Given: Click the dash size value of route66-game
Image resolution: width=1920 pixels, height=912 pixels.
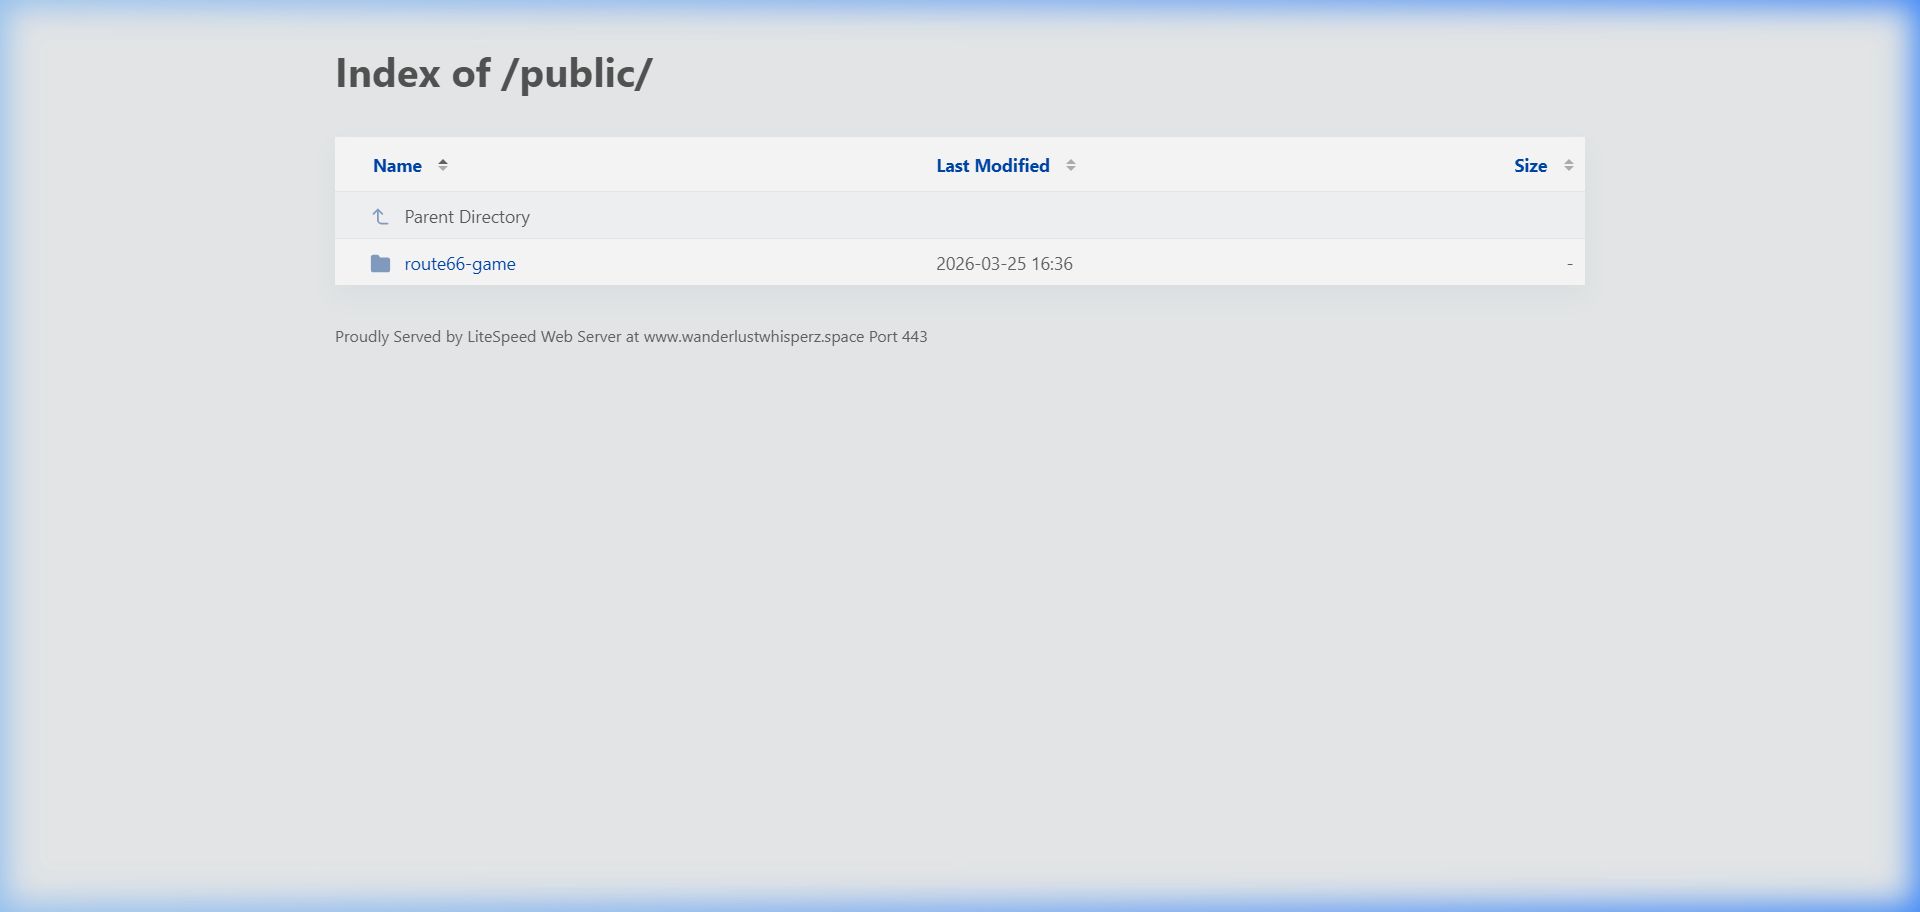Looking at the screenshot, I should point(1569,264).
